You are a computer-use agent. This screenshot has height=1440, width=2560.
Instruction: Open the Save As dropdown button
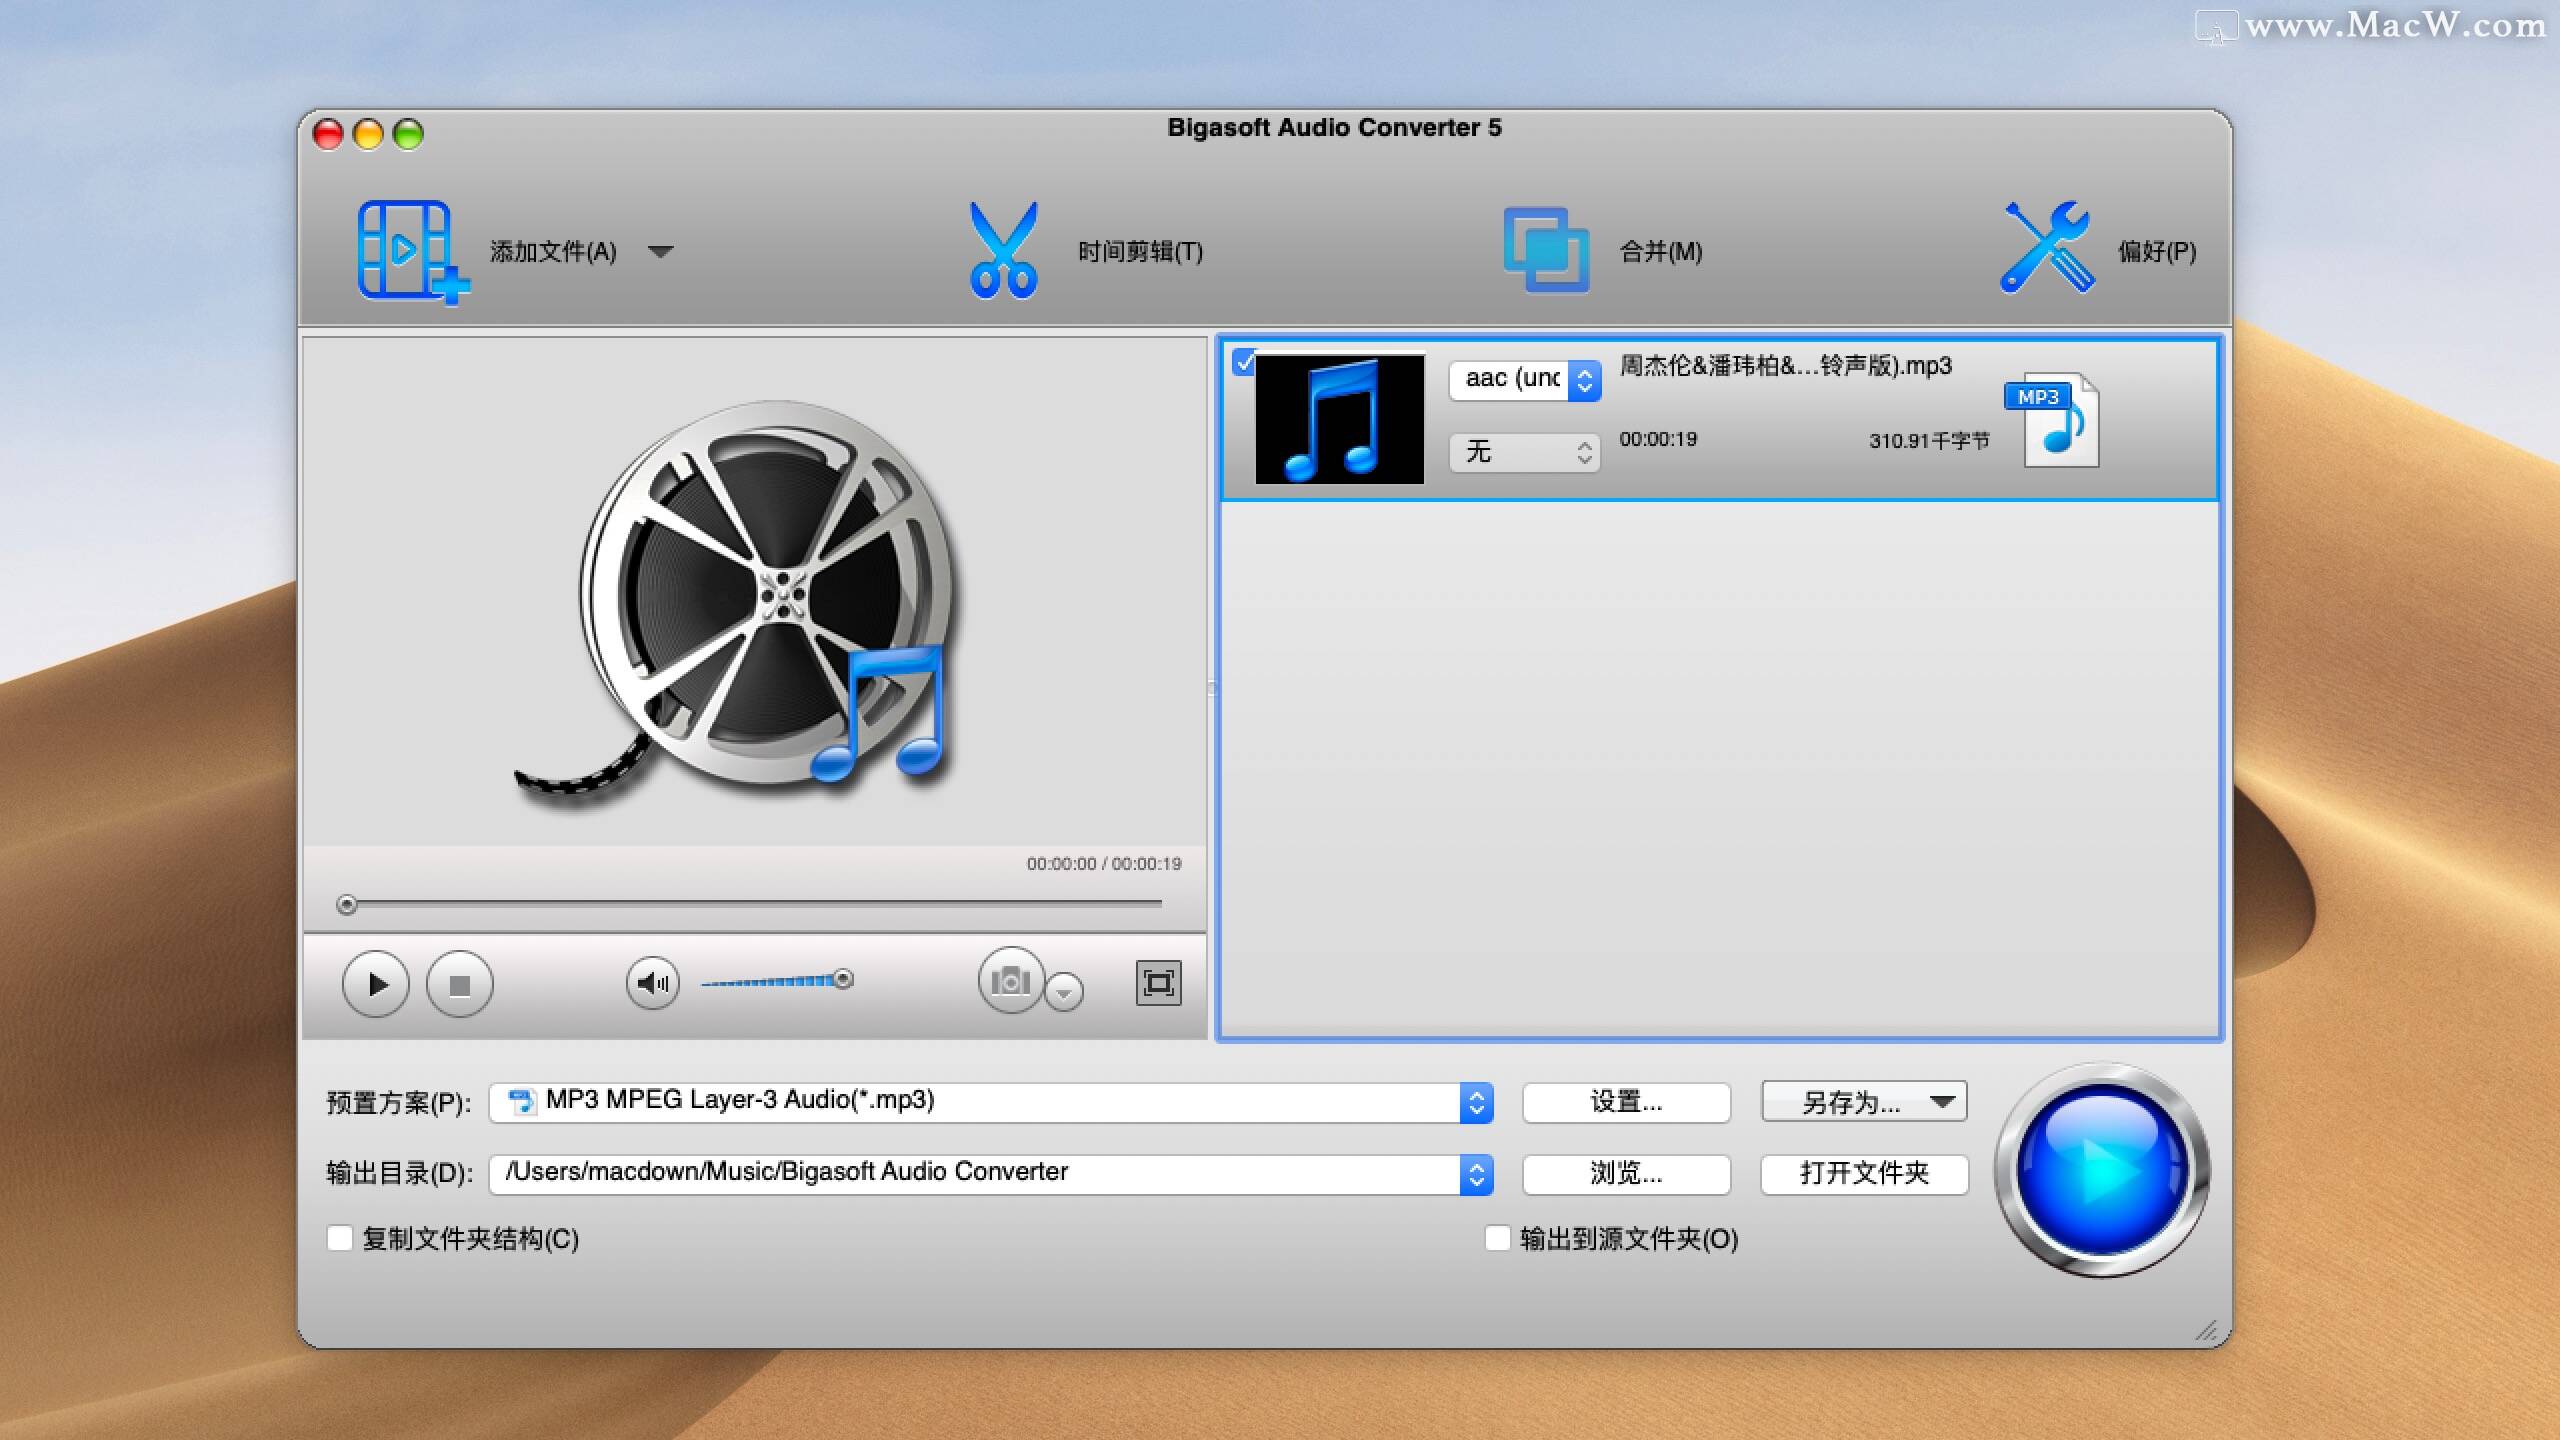point(1864,1102)
